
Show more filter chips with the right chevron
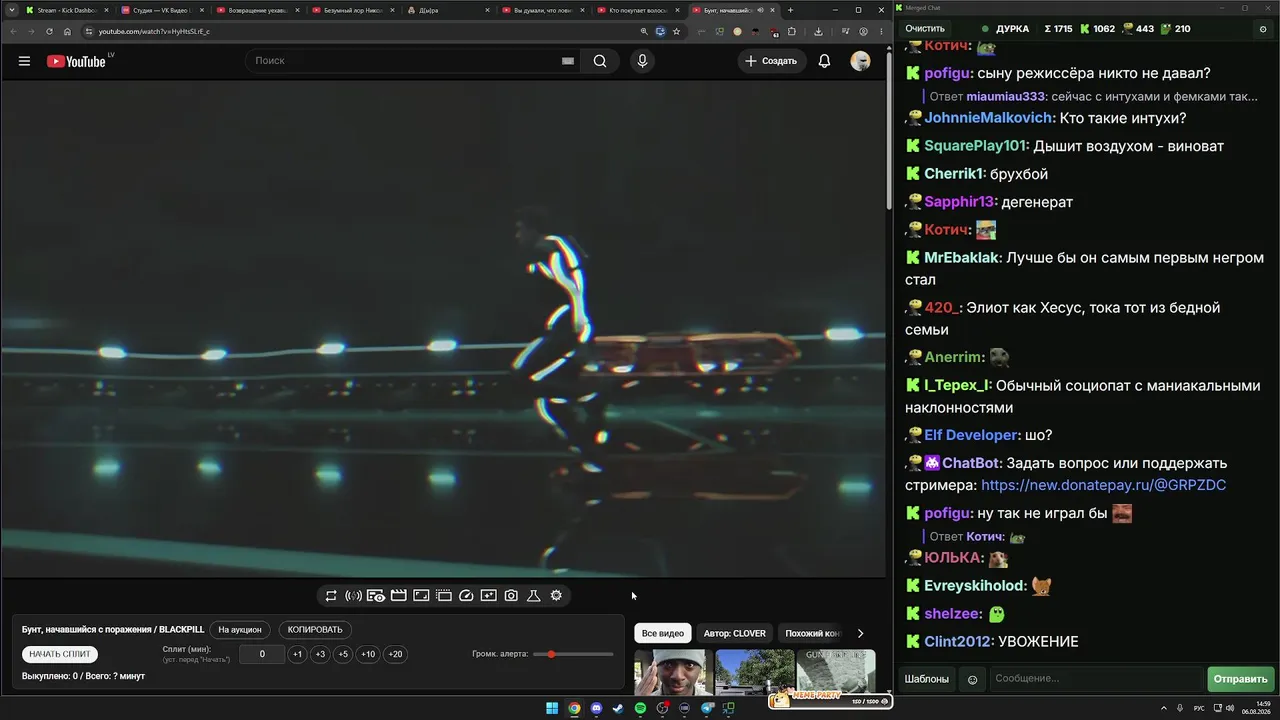coord(860,633)
